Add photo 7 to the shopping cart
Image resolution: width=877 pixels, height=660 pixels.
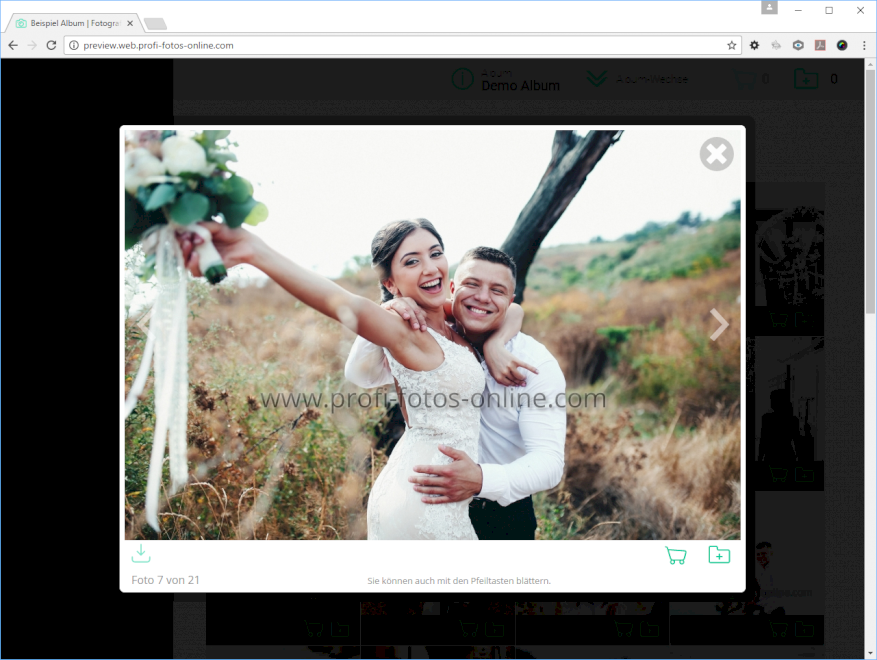676,555
